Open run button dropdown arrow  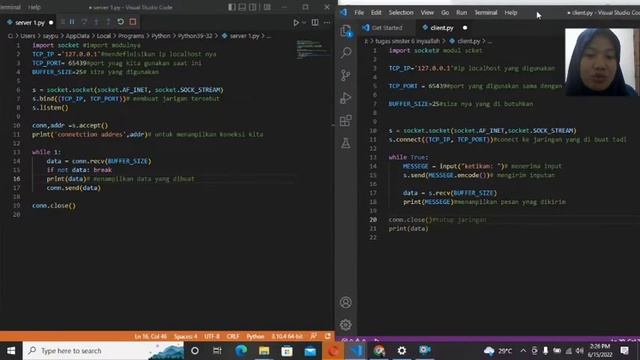point(304,23)
